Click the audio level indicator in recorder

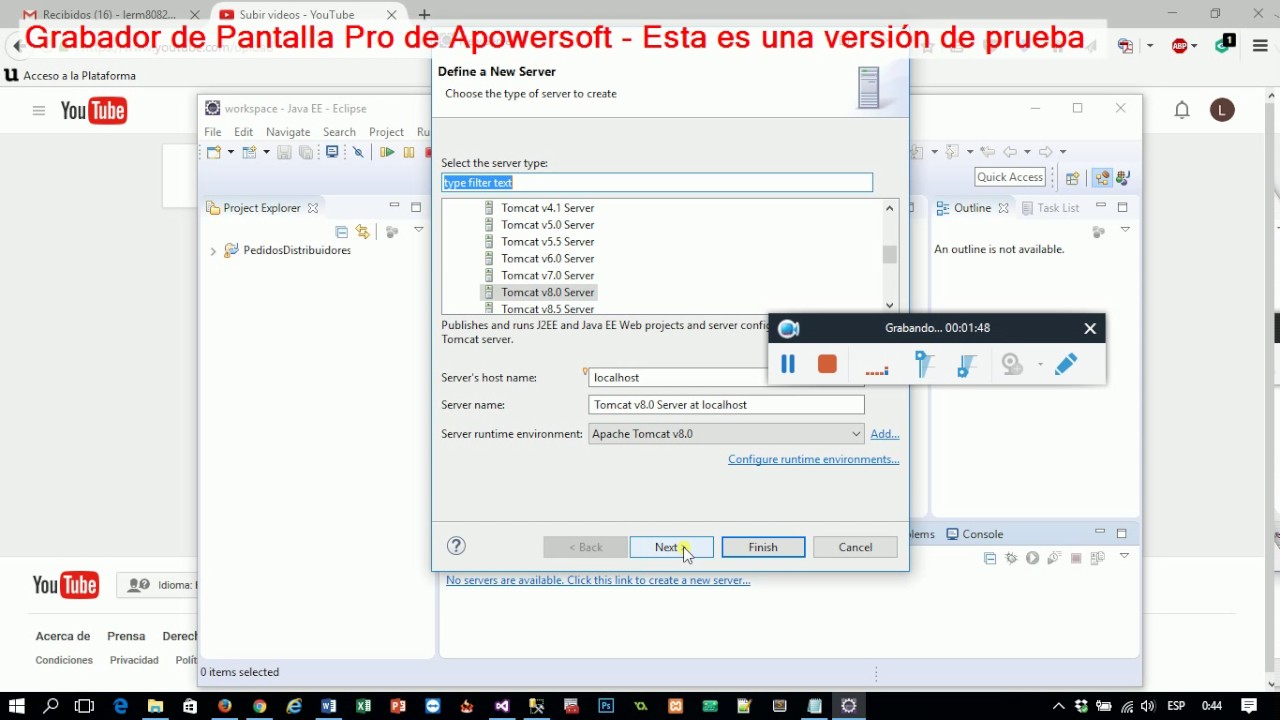[x=877, y=371]
